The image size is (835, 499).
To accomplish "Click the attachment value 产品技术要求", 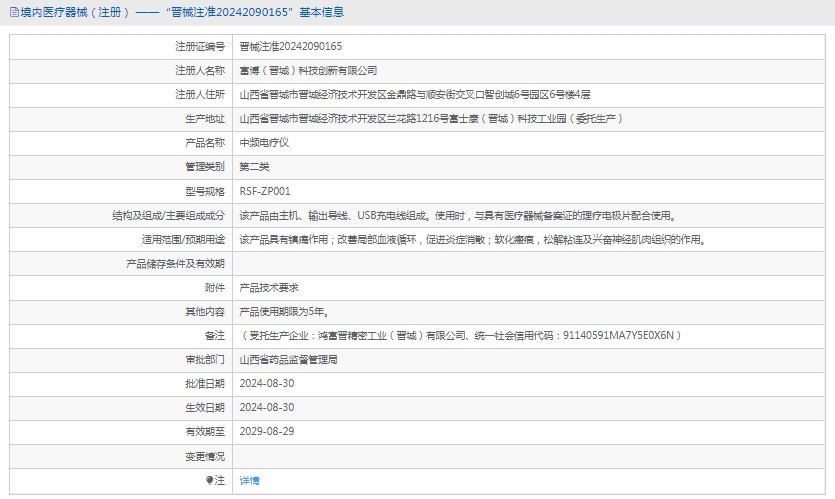I will pyautogui.click(x=269, y=287).
